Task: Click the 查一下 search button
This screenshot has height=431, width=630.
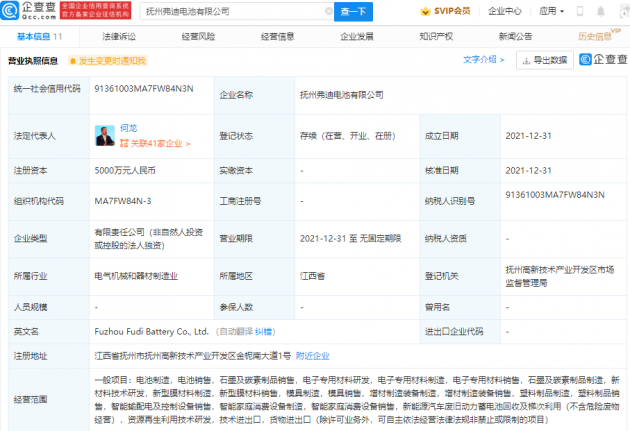Action: coord(353,12)
